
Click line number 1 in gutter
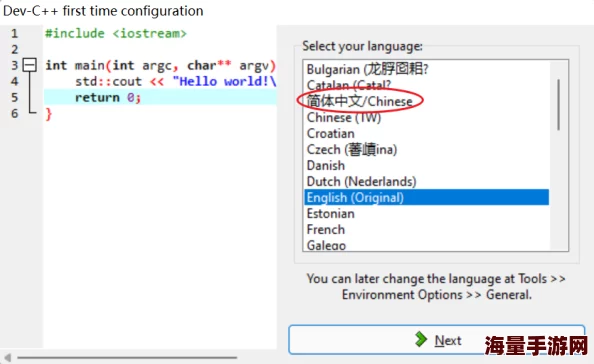pyautogui.click(x=14, y=33)
